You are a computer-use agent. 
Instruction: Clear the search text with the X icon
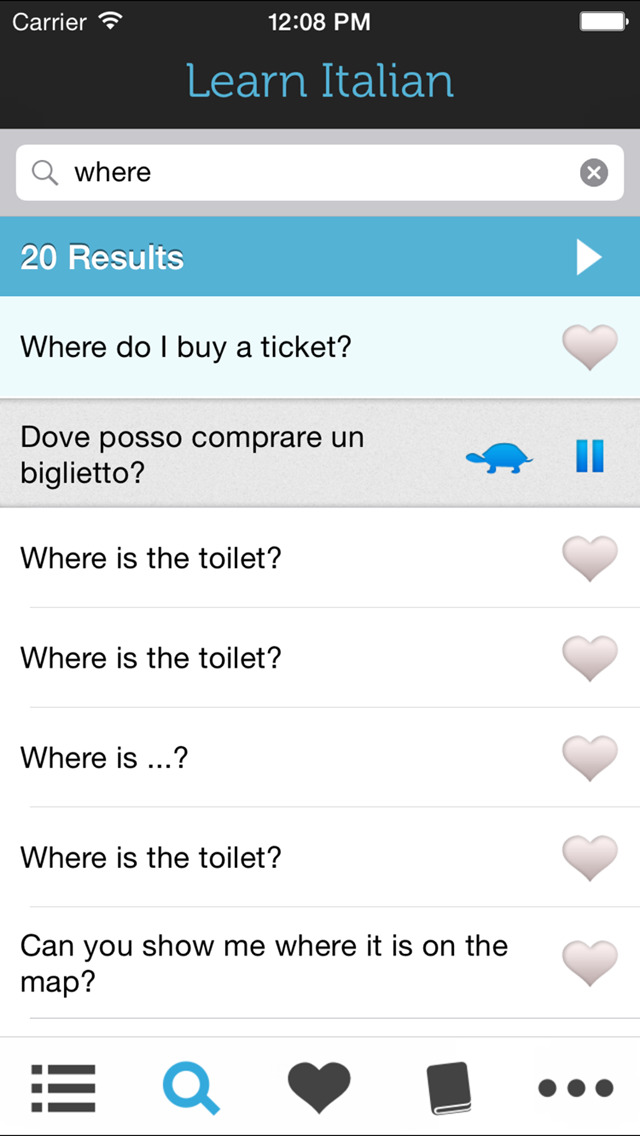pyautogui.click(x=594, y=173)
